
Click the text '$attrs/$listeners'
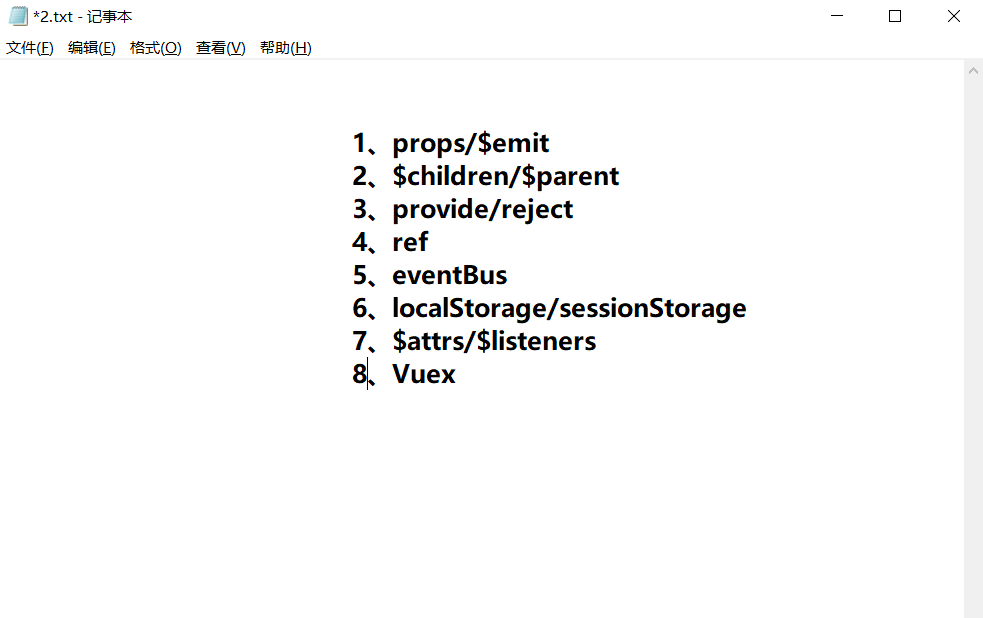(x=495, y=340)
